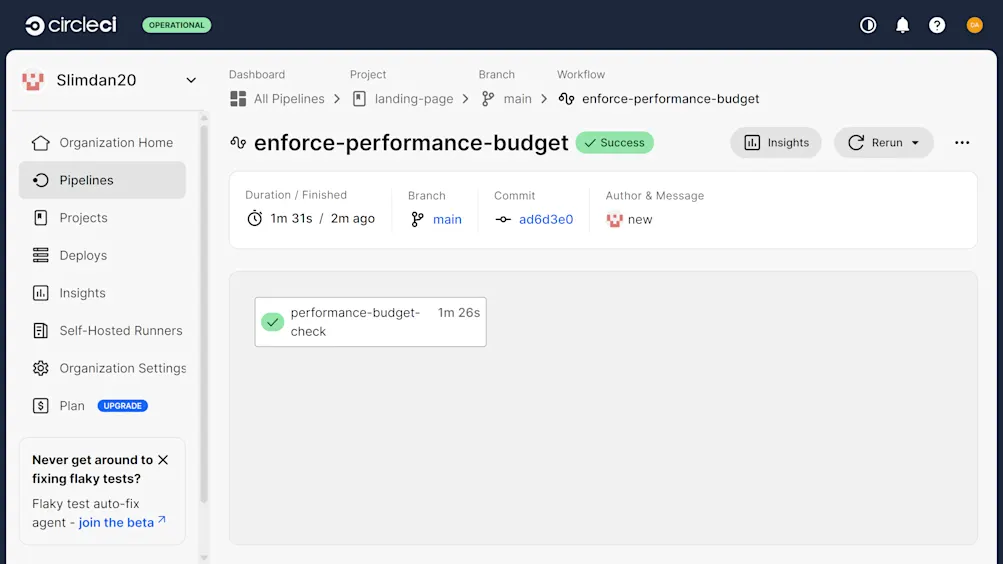Click the "2m ago" finished text

coord(352,219)
